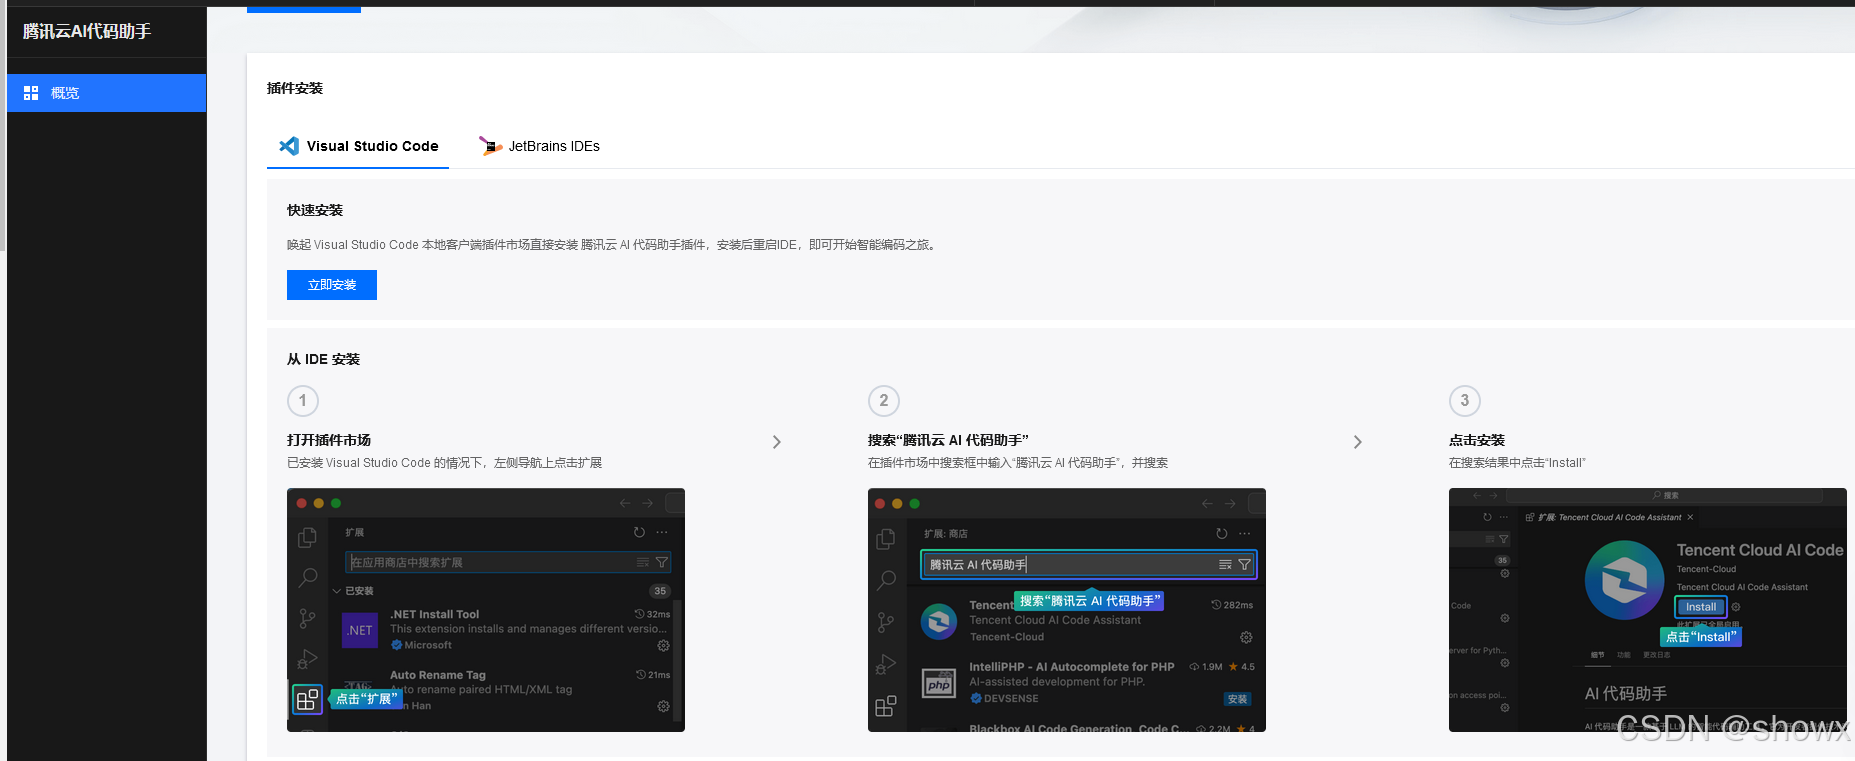Click the chevron arrow after step 打开插件市场
Screen dimensions: 1855x761
[x=777, y=442]
